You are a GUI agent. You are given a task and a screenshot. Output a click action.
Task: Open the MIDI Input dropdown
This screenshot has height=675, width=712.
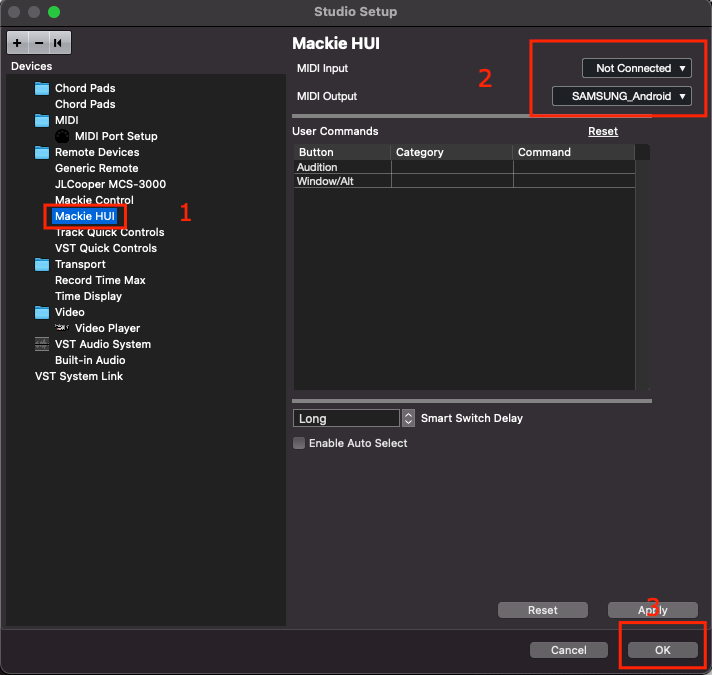pyautogui.click(x=637, y=68)
